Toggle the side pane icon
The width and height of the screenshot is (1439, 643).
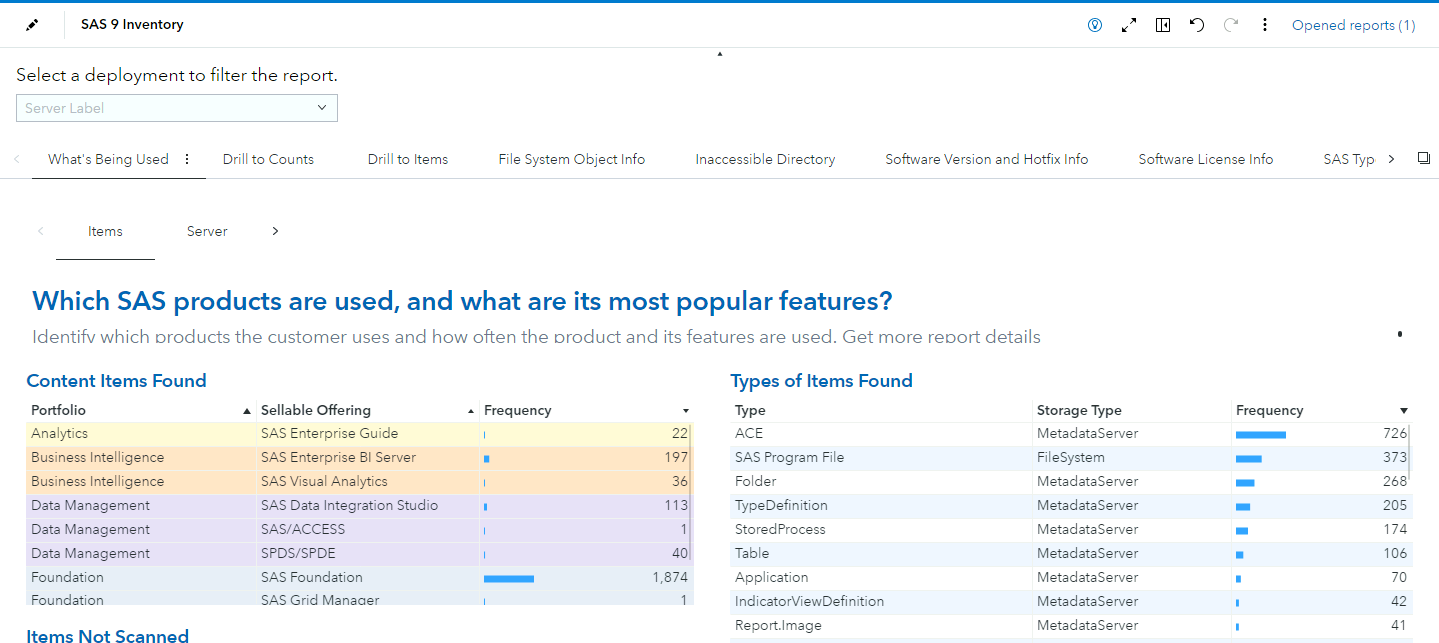click(x=1163, y=25)
